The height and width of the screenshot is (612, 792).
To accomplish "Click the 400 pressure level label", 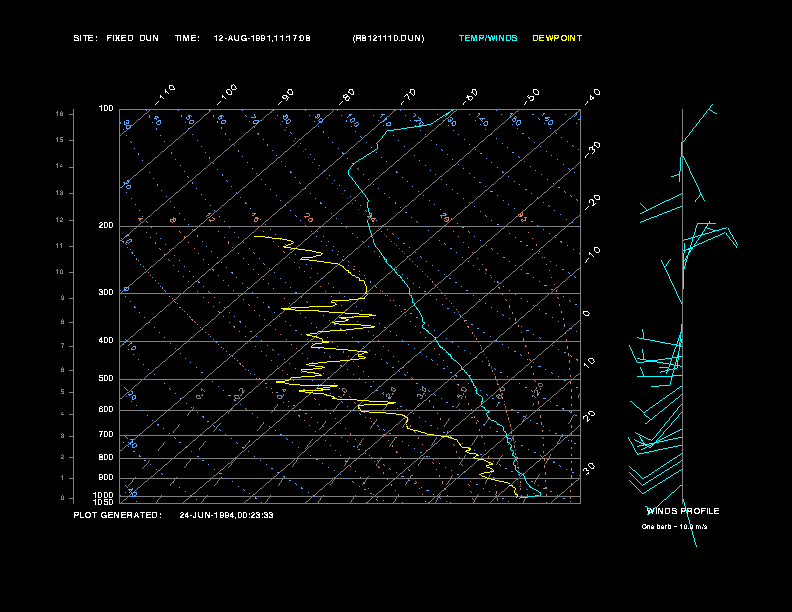I will (106, 340).
